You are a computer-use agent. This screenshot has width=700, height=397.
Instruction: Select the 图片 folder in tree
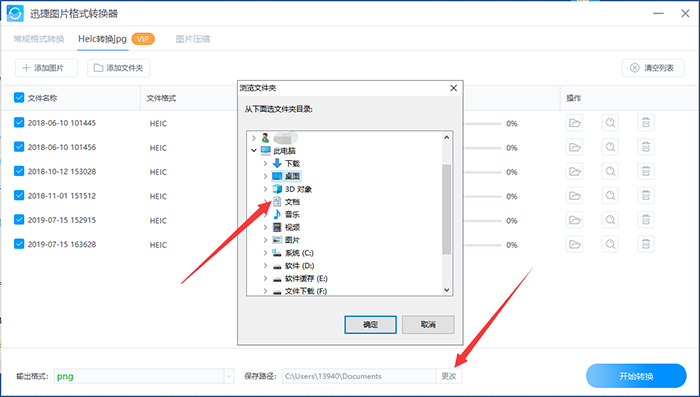(x=286, y=240)
